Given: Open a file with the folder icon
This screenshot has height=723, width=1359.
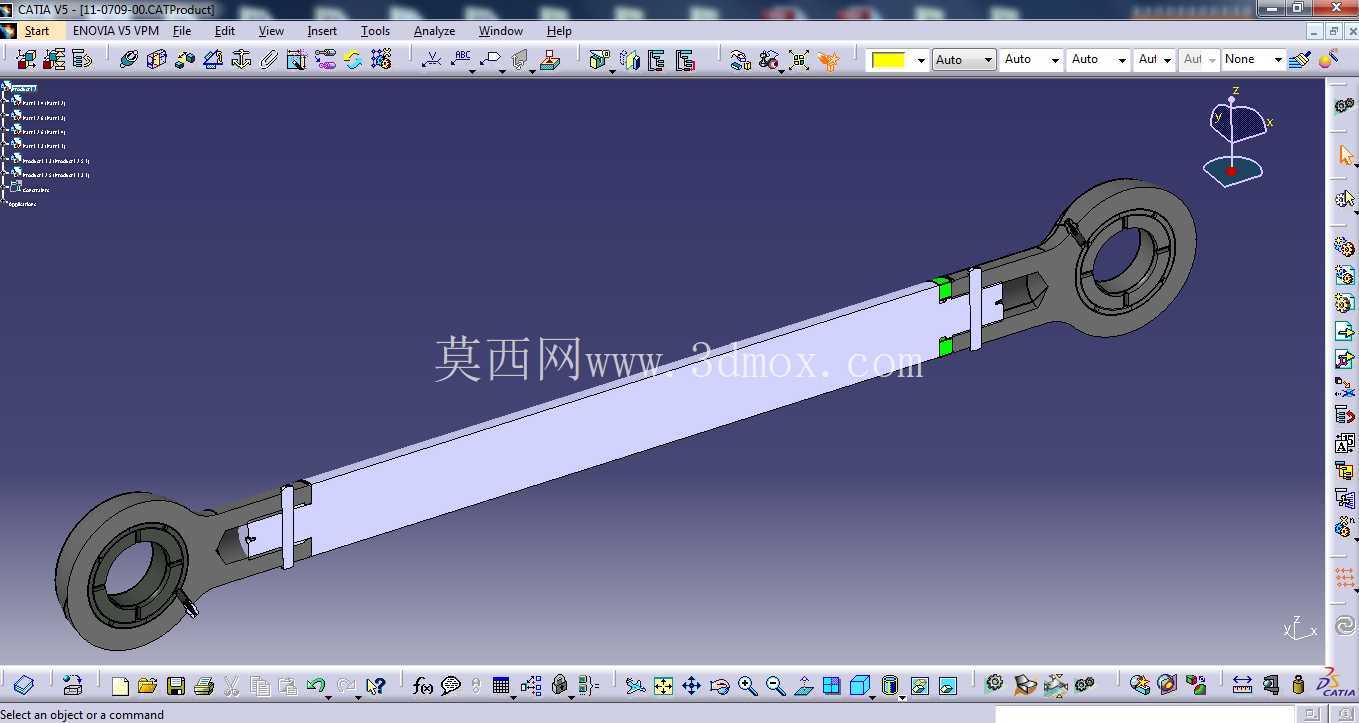Looking at the screenshot, I should pyautogui.click(x=147, y=686).
